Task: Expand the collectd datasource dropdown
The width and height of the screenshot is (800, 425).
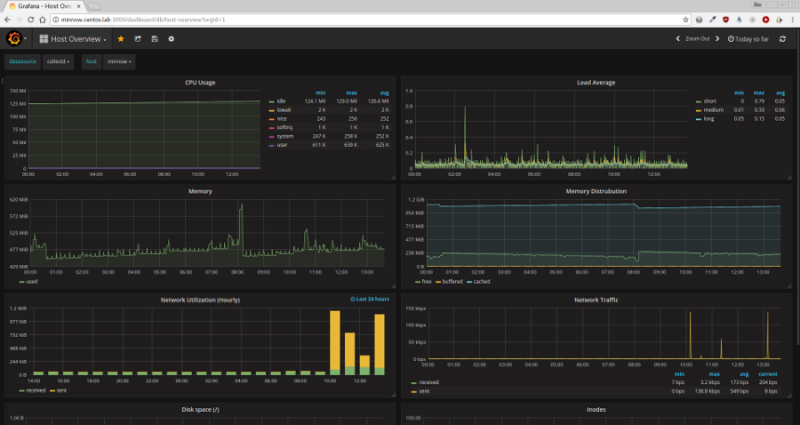Action: click(x=59, y=61)
